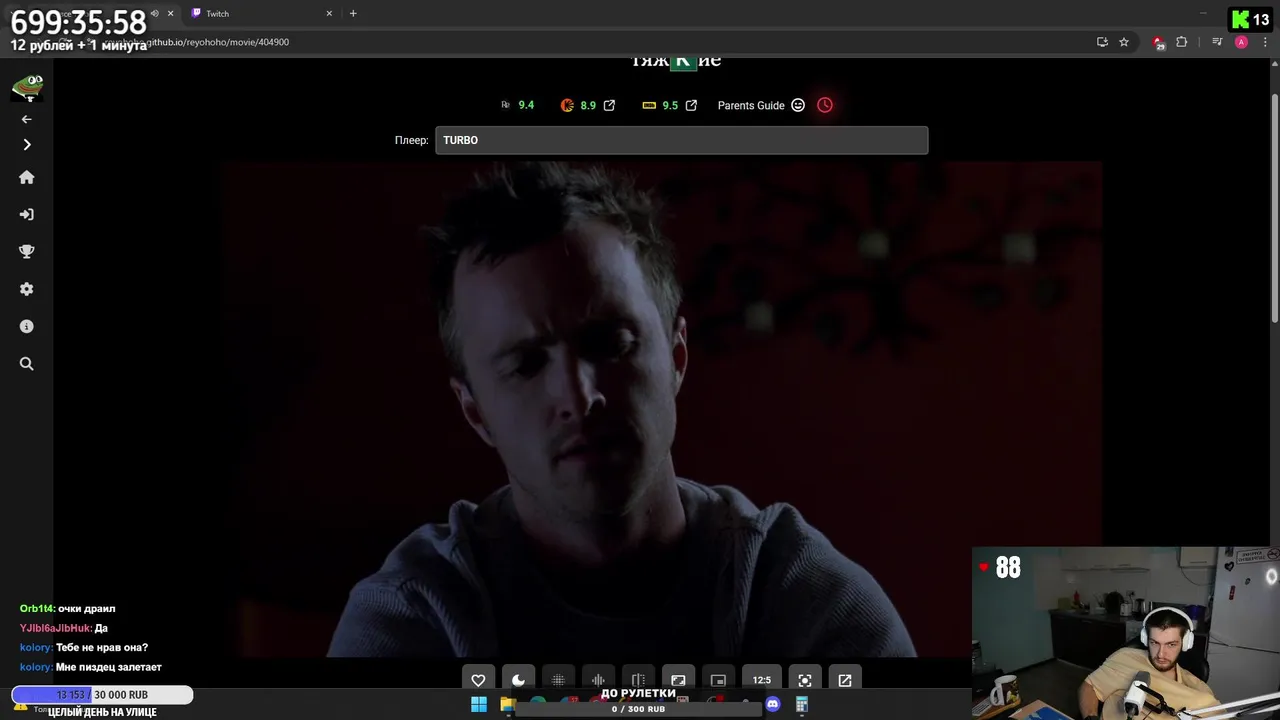The height and width of the screenshot is (720, 1280).
Task: Open player in a new window
Action: pyautogui.click(x=845, y=680)
